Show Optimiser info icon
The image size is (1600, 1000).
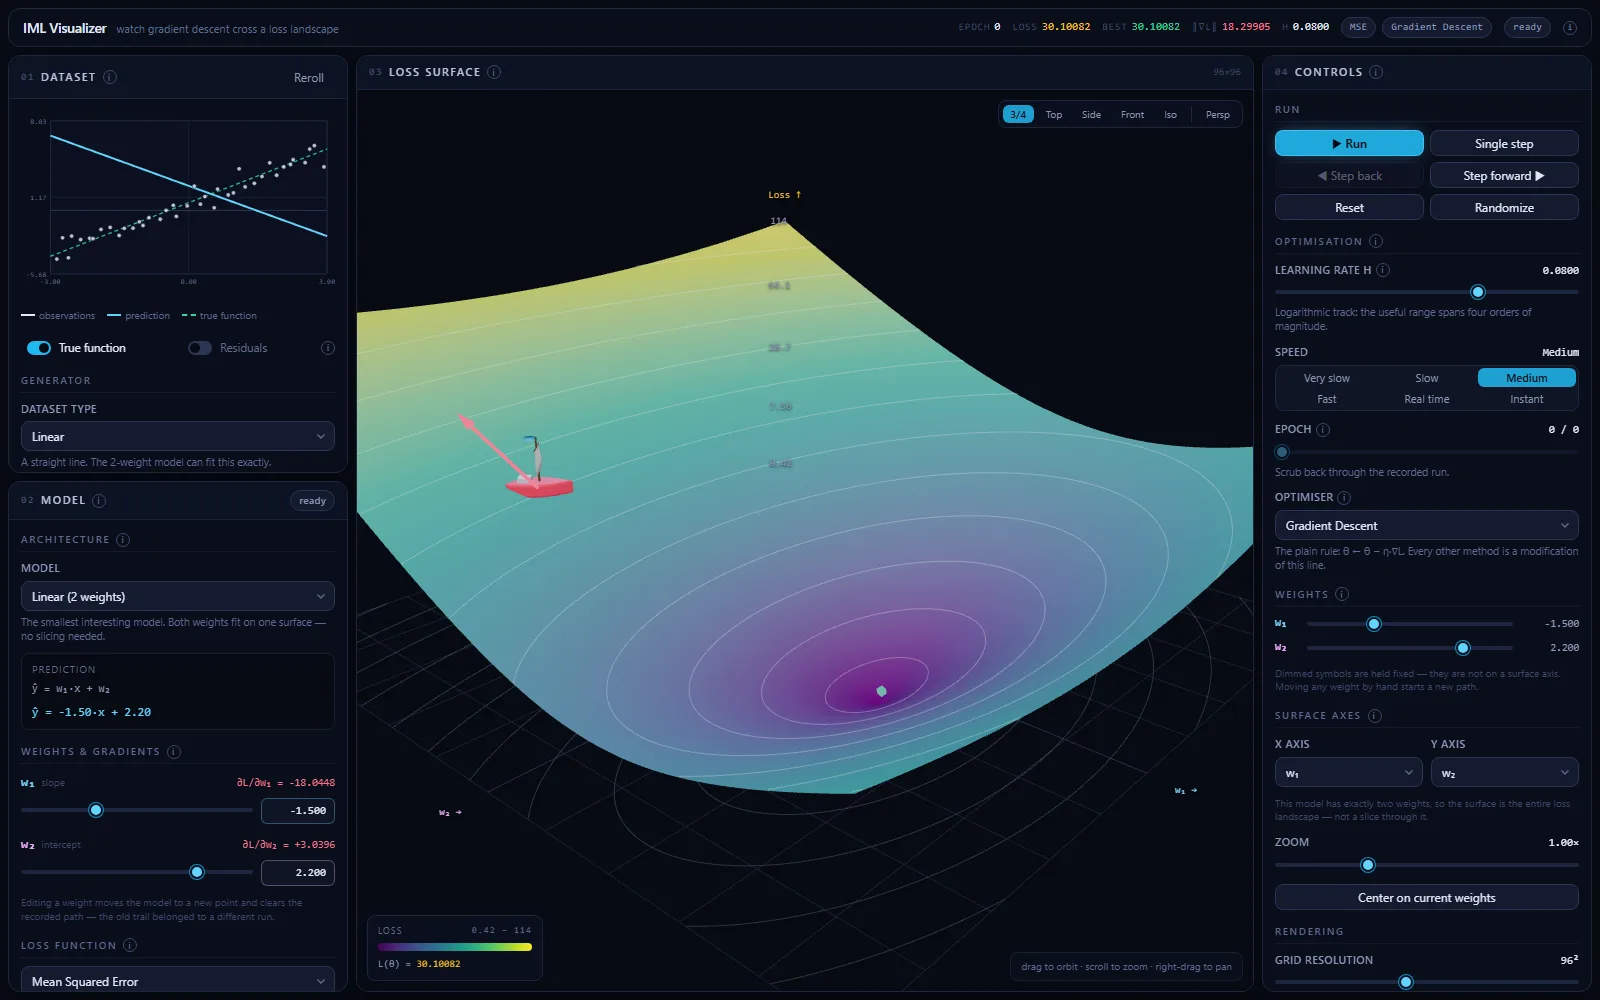pyautogui.click(x=1344, y=498)
